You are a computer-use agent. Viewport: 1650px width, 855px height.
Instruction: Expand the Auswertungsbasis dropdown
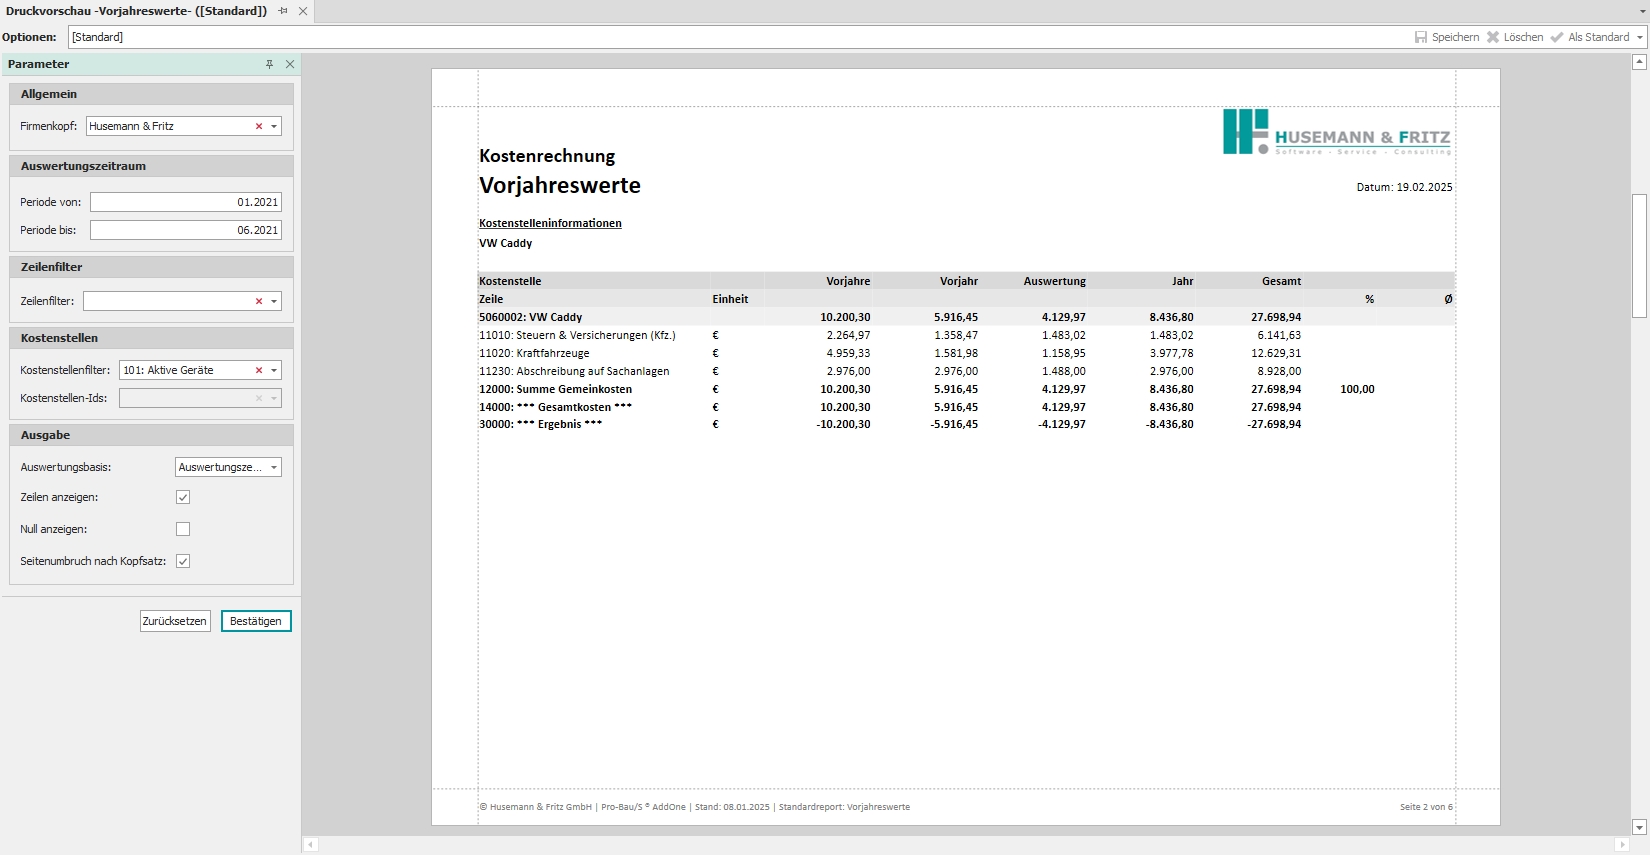(x=274, y=467)
